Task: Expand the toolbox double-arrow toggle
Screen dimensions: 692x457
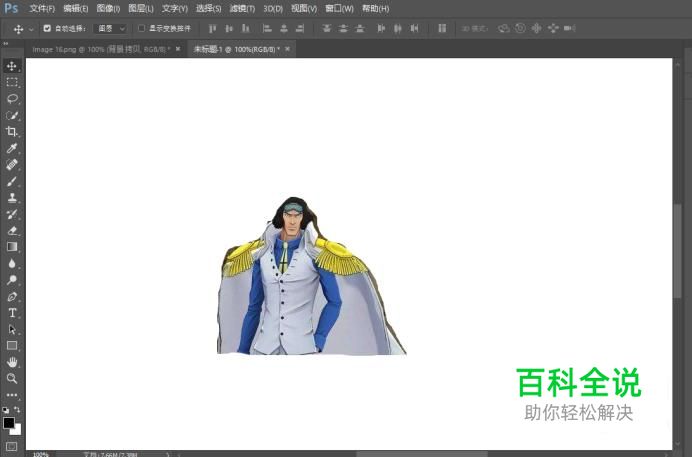Action: coord(6,43)
